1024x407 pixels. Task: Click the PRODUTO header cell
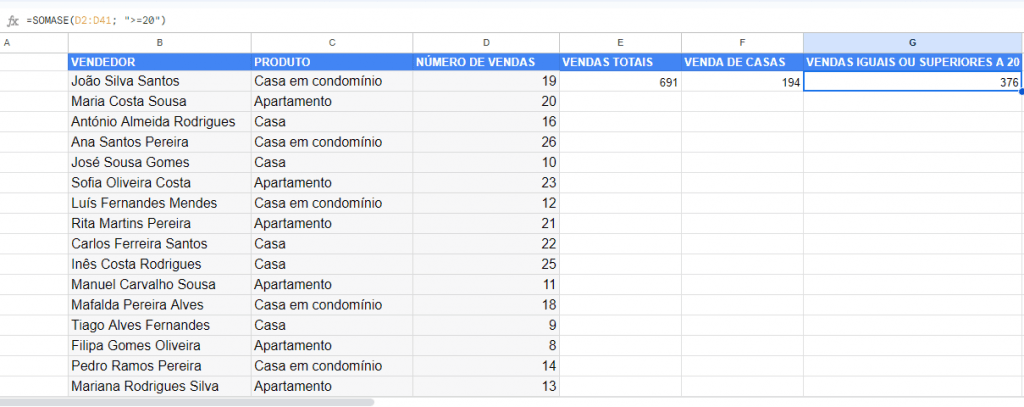click(331, 62)
